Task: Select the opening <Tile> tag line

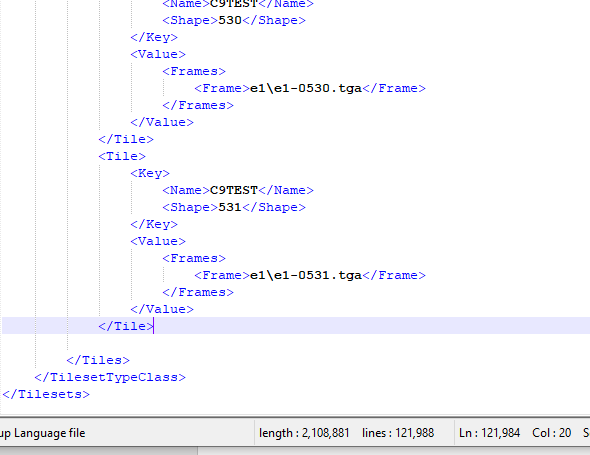Action: [122, 156]
